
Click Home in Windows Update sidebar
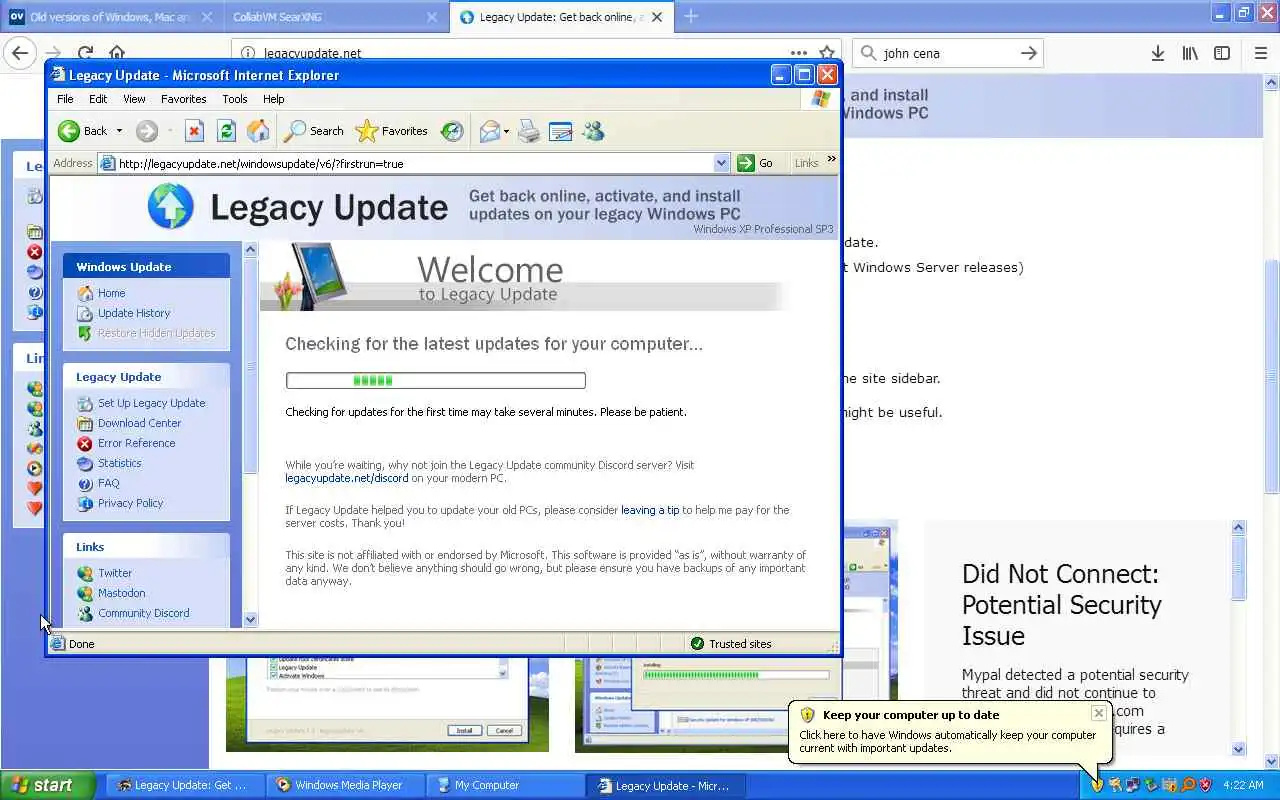pyautogui.click(x=111, y=293)
